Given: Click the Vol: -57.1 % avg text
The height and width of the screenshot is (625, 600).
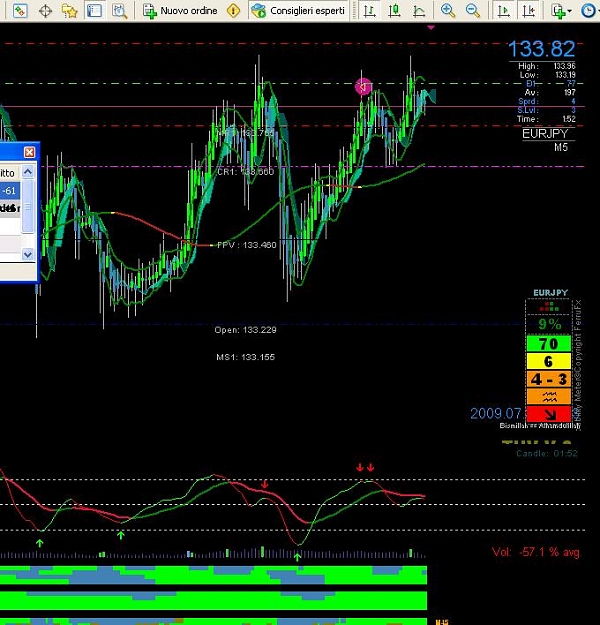Looking at the screenshot, I should point(535,552).
